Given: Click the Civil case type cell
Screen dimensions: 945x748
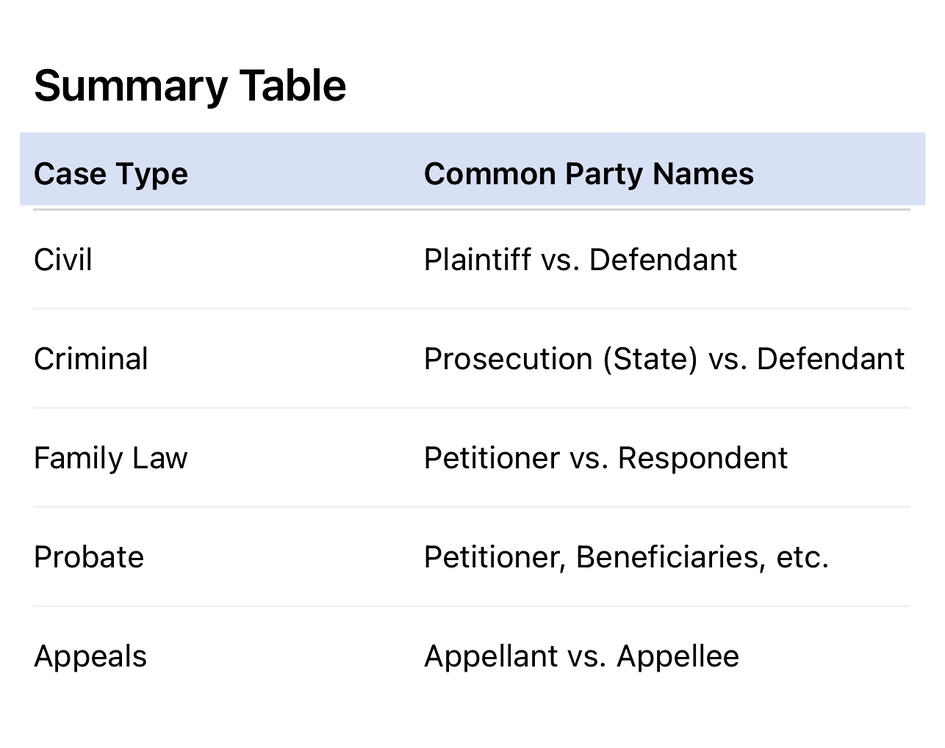Looking at the screenshot, I should [x=63, y=260].
